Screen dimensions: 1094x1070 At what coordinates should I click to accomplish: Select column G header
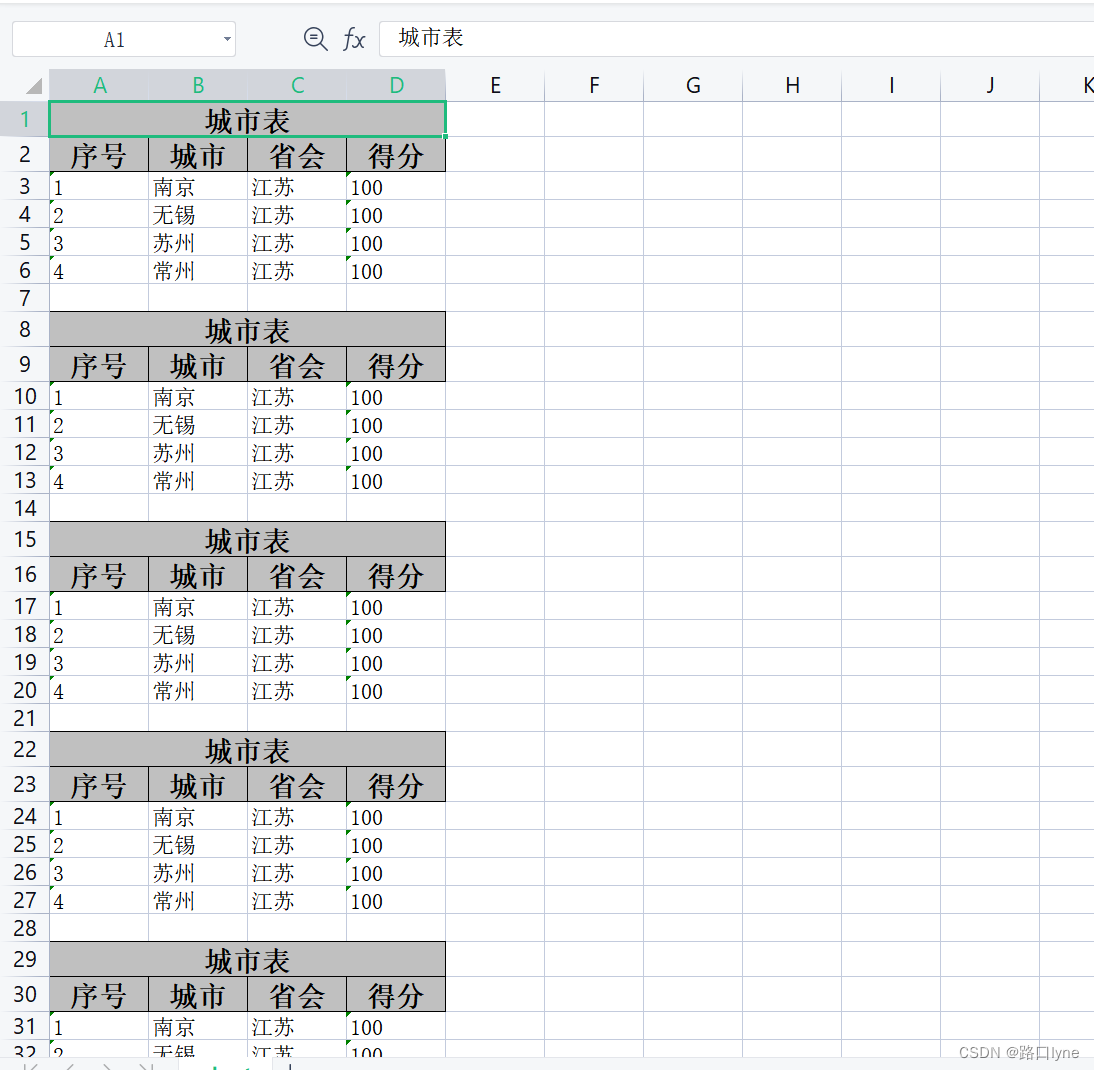point(694,85)
